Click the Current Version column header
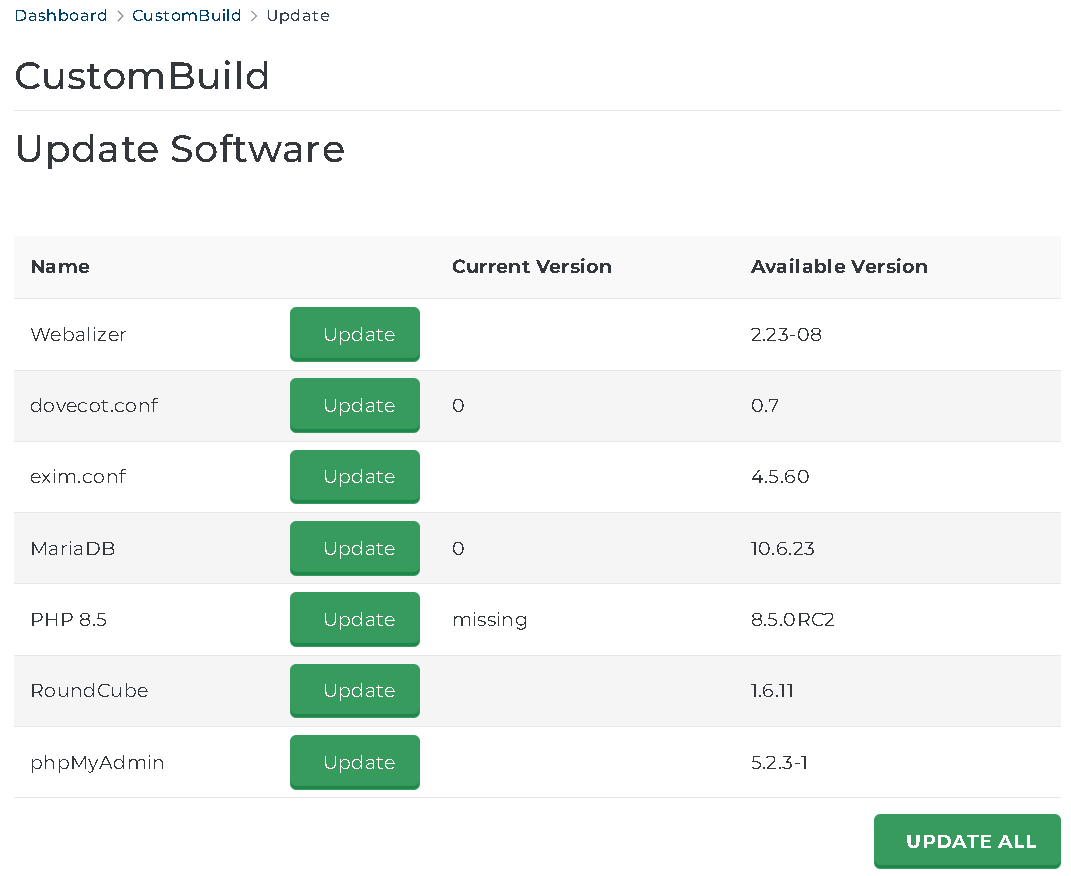 click(x=531, y=267)
